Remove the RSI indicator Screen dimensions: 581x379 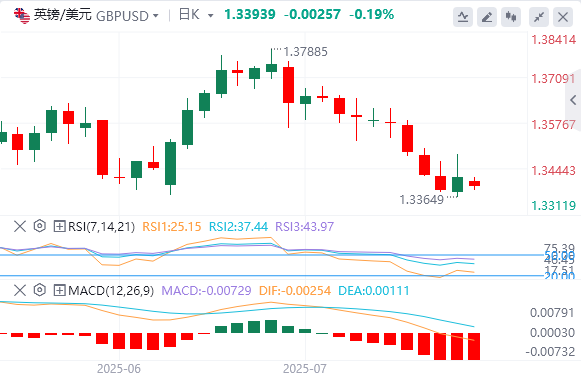(x=20, y=226)
